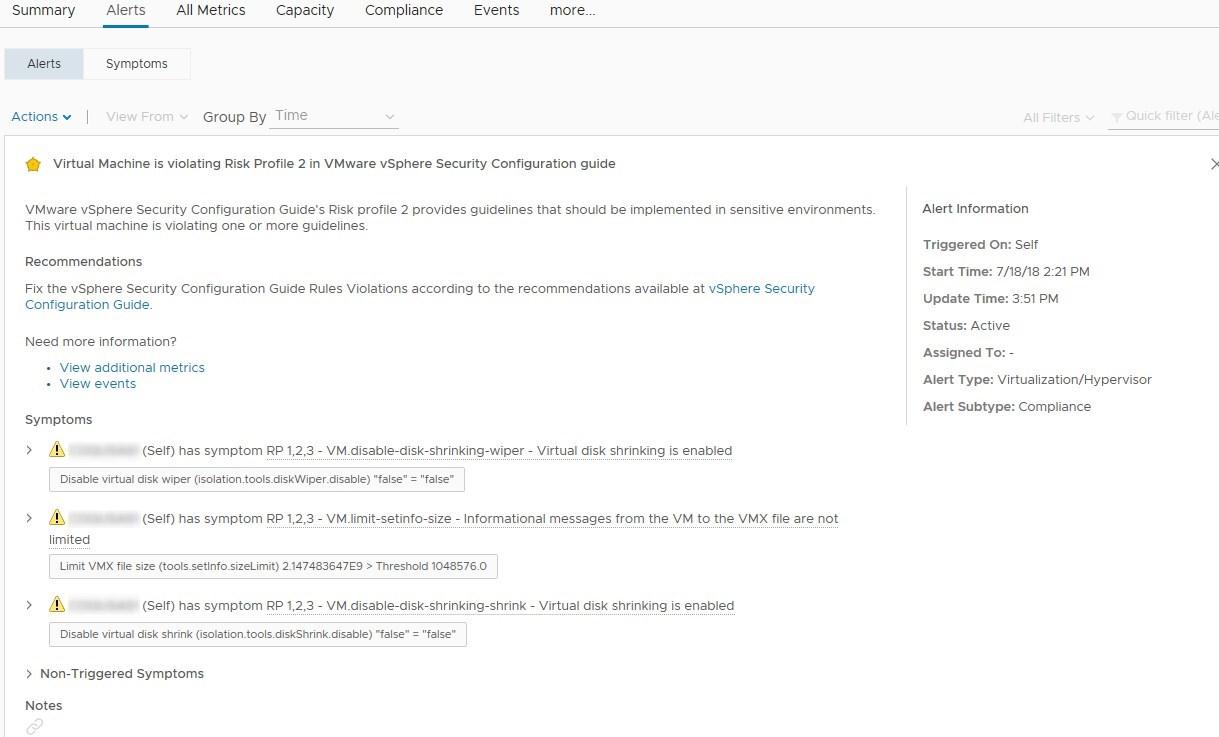Viewport: 1219px width, 737px height.
Task: Expand the limit-setinfo-size symptom row
Action: pyautogui.click(x=30, y=519)
